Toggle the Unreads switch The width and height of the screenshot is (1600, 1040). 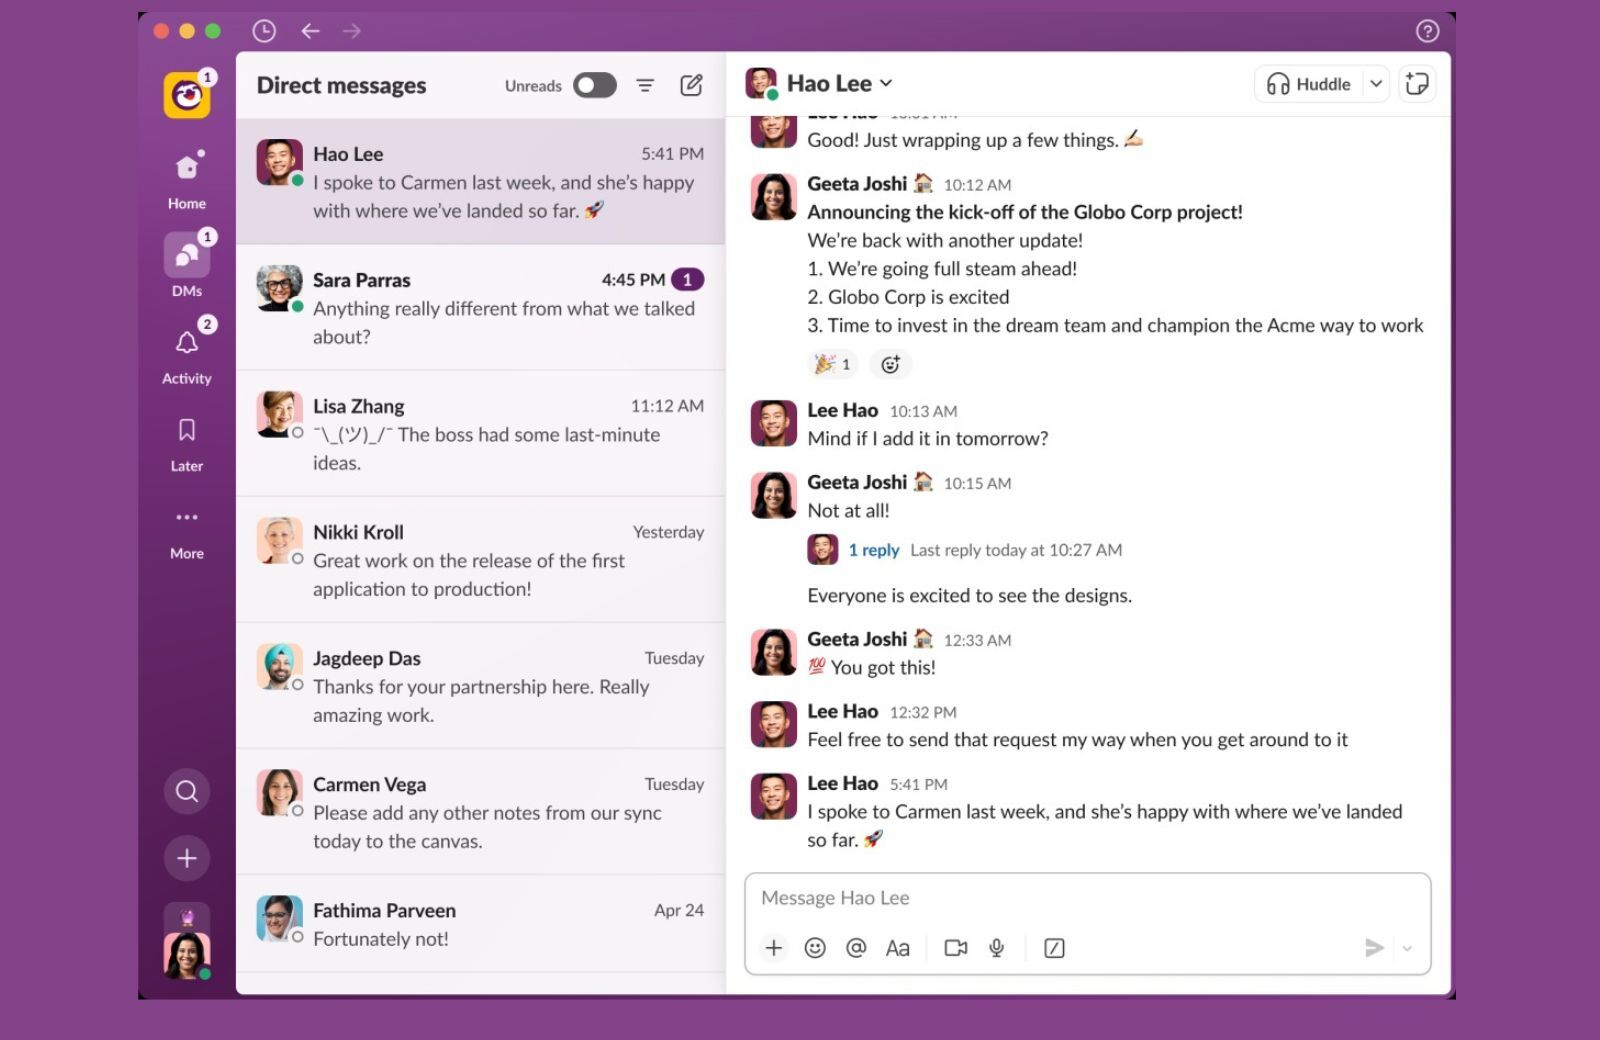pyautogui.click(x=595, y=85)
